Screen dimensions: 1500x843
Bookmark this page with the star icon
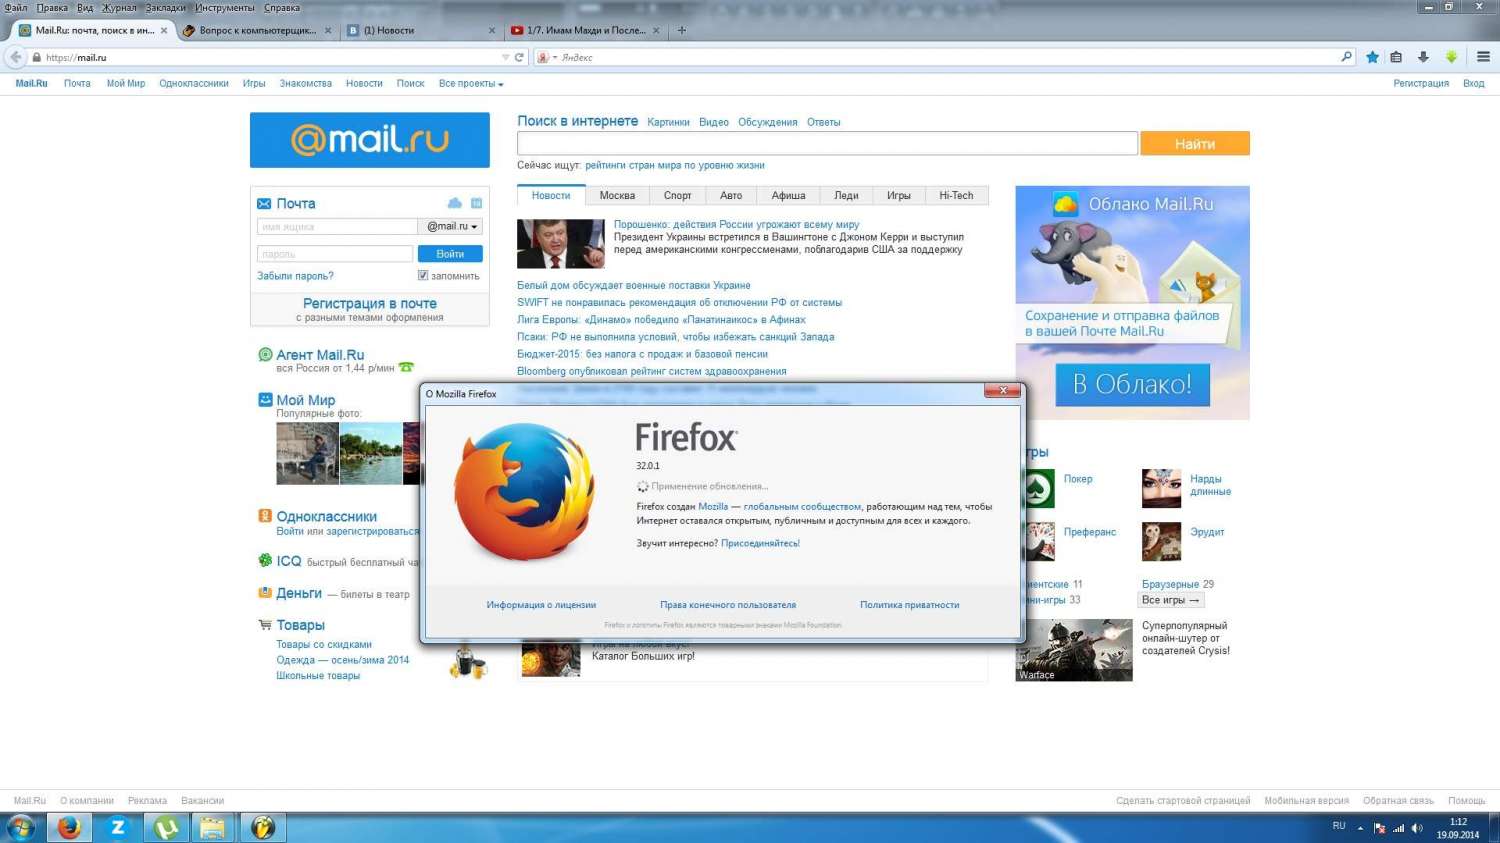[x=1372, y=57]
